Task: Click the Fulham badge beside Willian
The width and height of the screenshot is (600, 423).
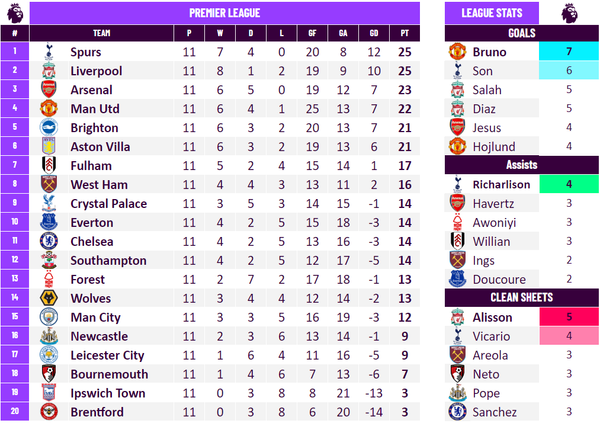Action: click(x=457, y=241)
